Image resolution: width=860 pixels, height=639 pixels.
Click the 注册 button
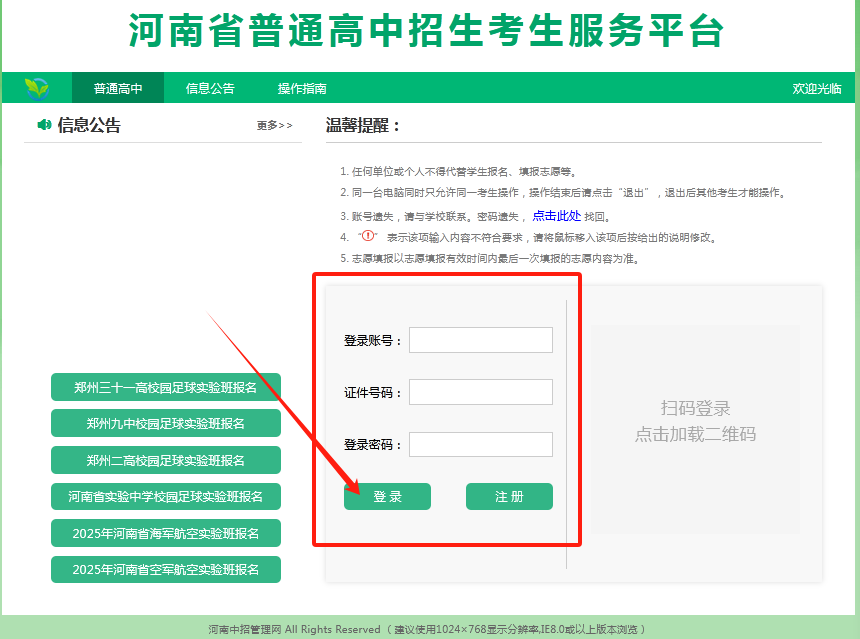[510, 496]
